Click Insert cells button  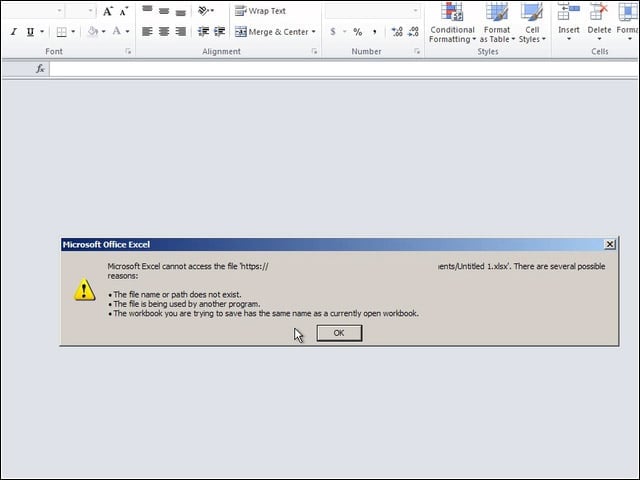569,23
